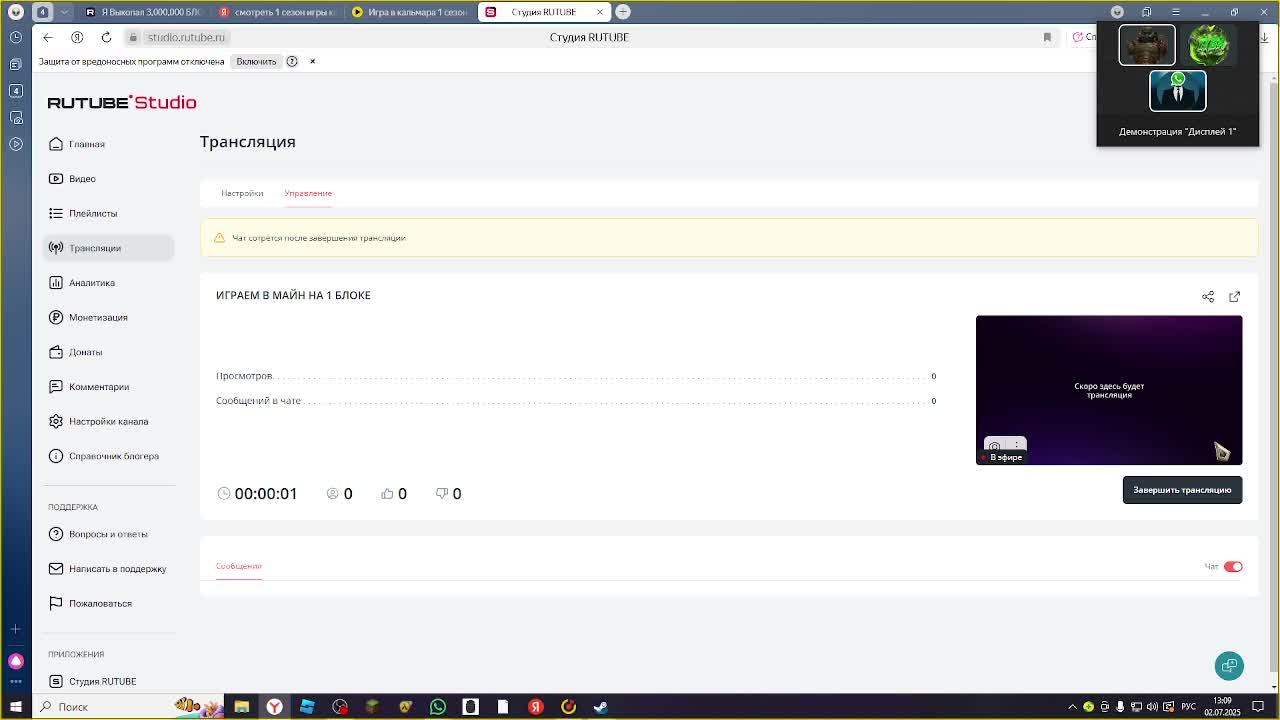Click the Yandex home icon in toolbar
This screenshot has height=720, width=1280.
77,37
